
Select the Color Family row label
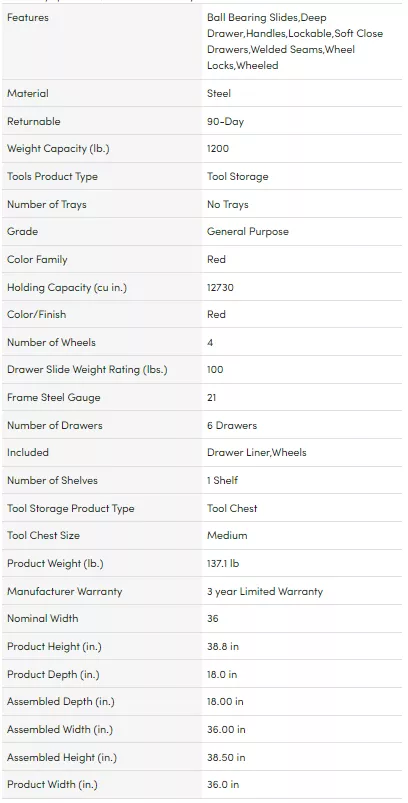pos(37,260)
